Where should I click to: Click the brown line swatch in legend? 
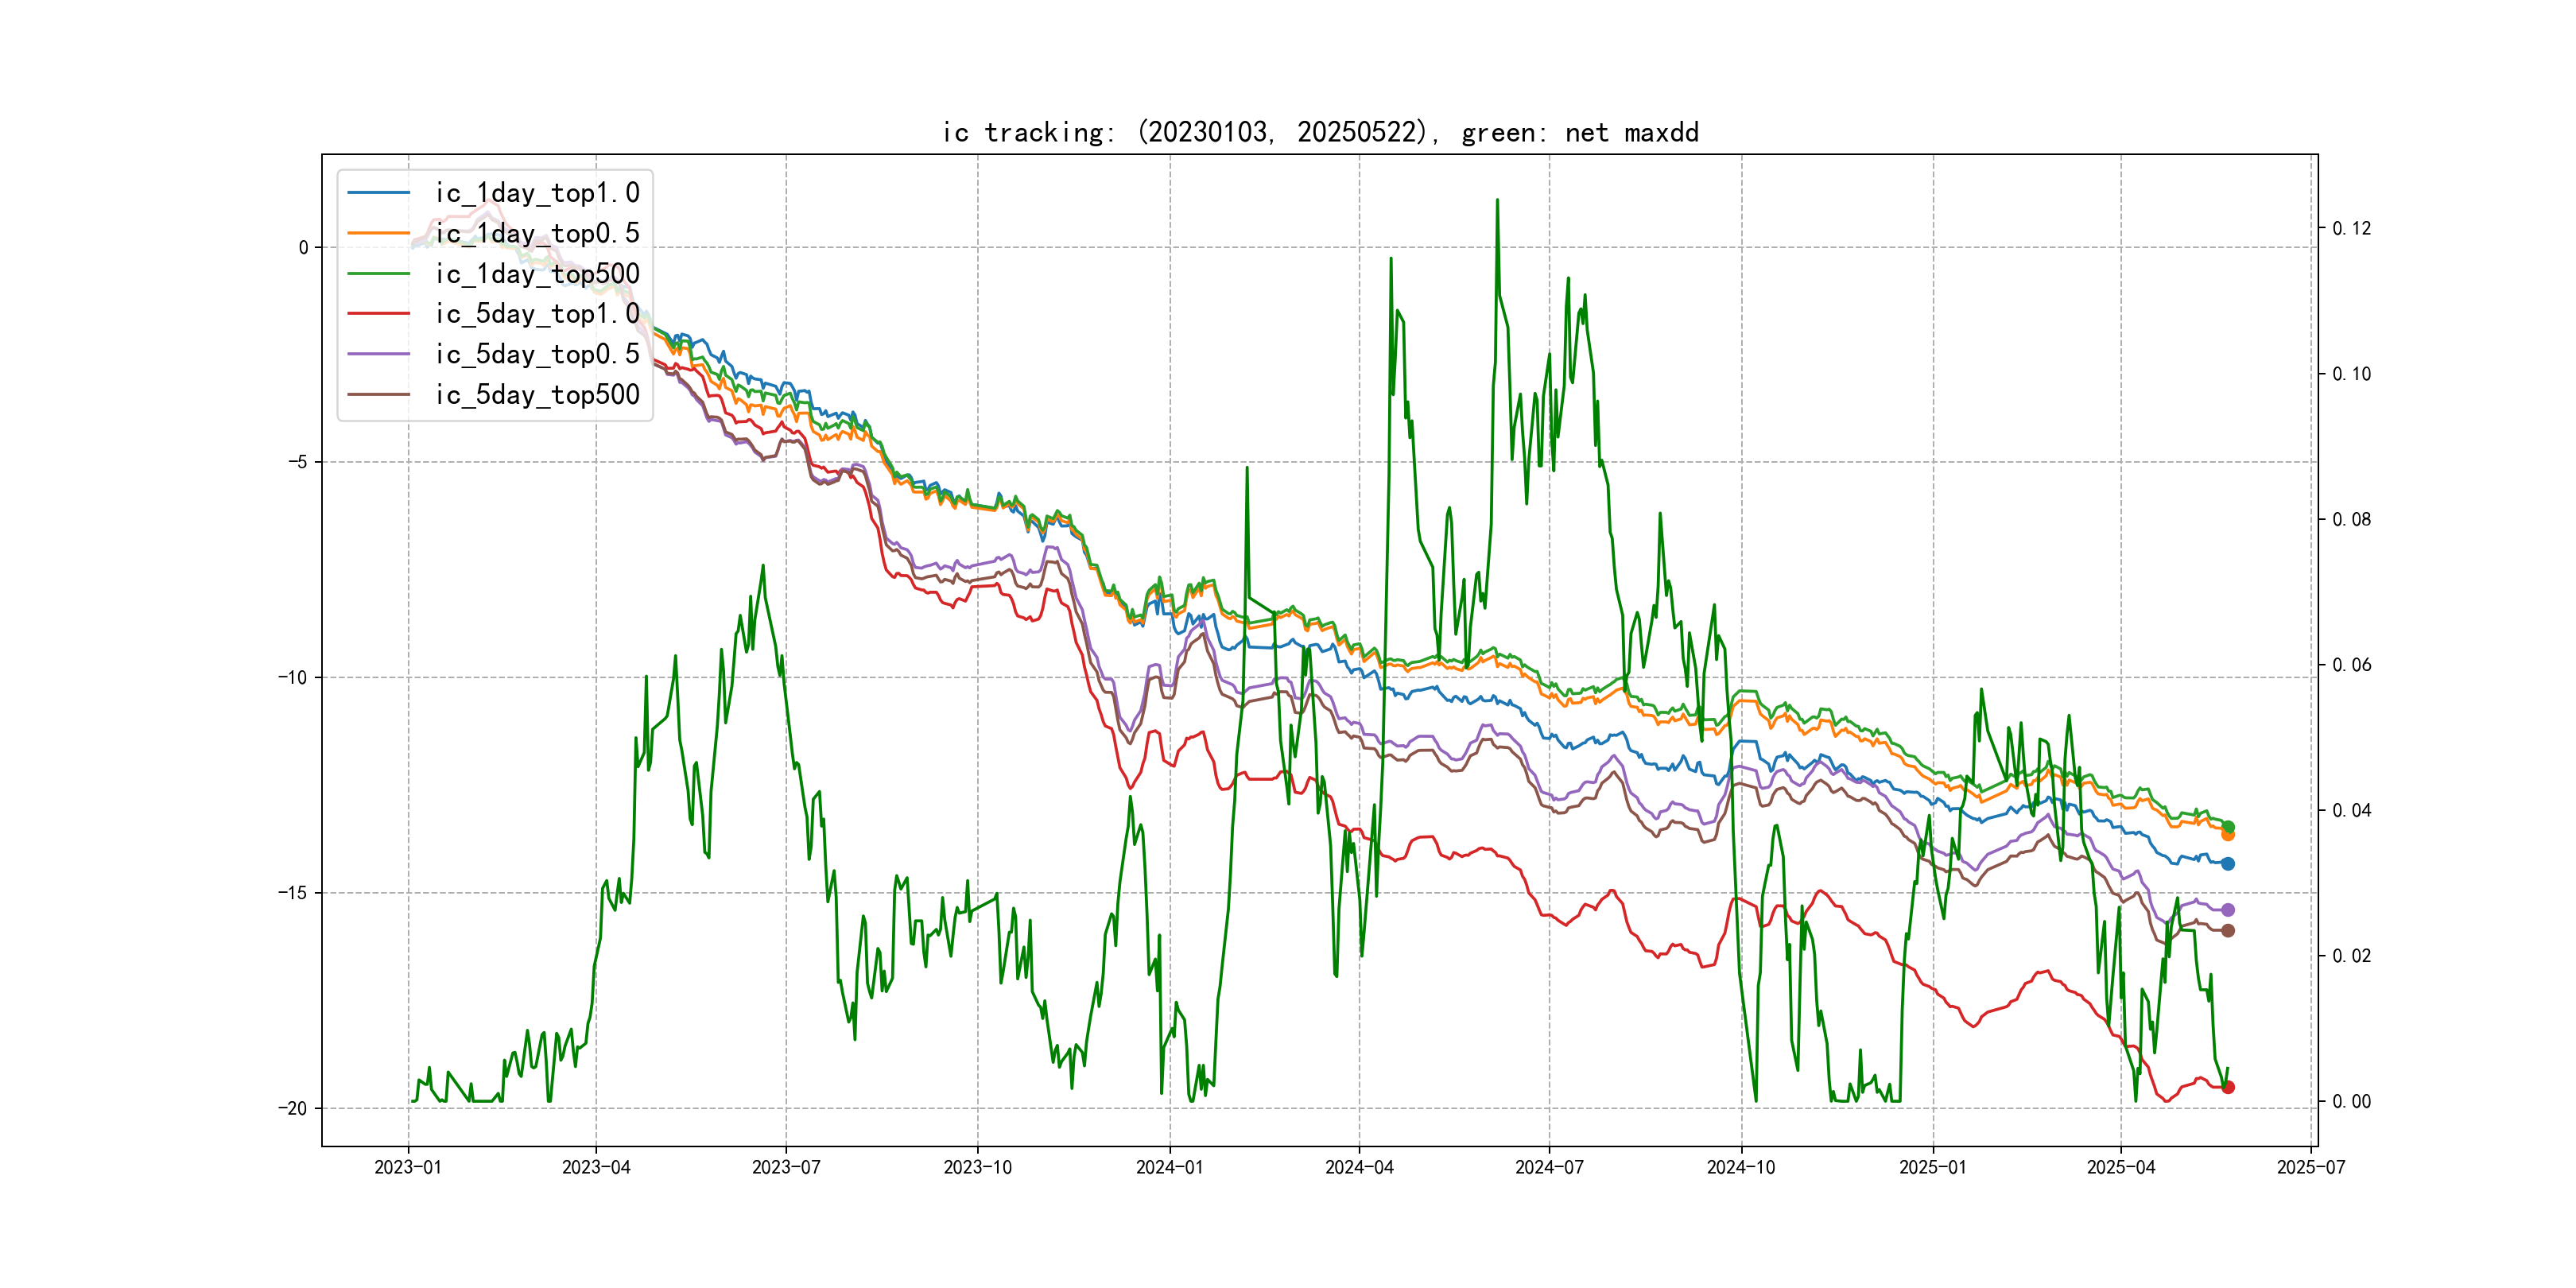click(379, 394)
